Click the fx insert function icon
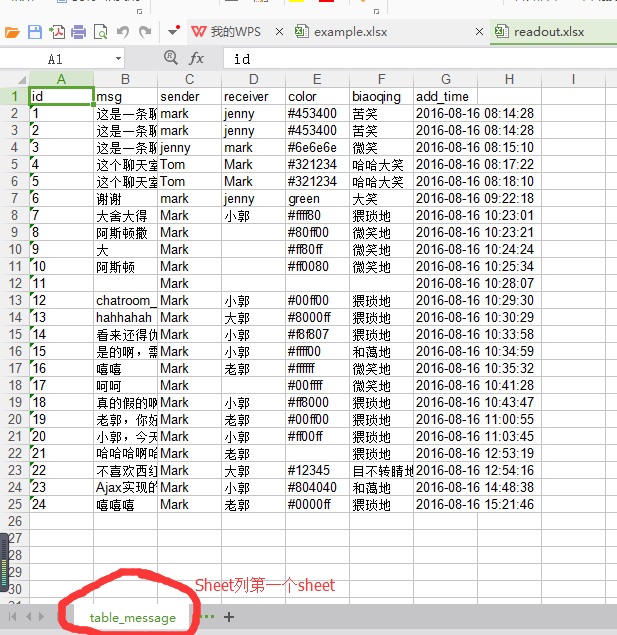 pyautogui.click(x=196, y=58)
